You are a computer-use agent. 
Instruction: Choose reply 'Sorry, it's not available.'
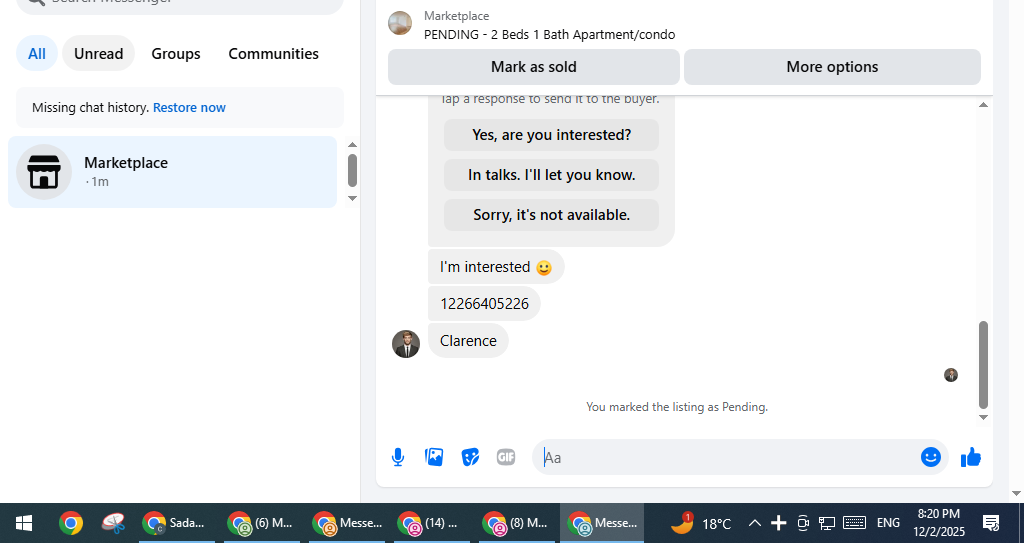coord(551,215)
